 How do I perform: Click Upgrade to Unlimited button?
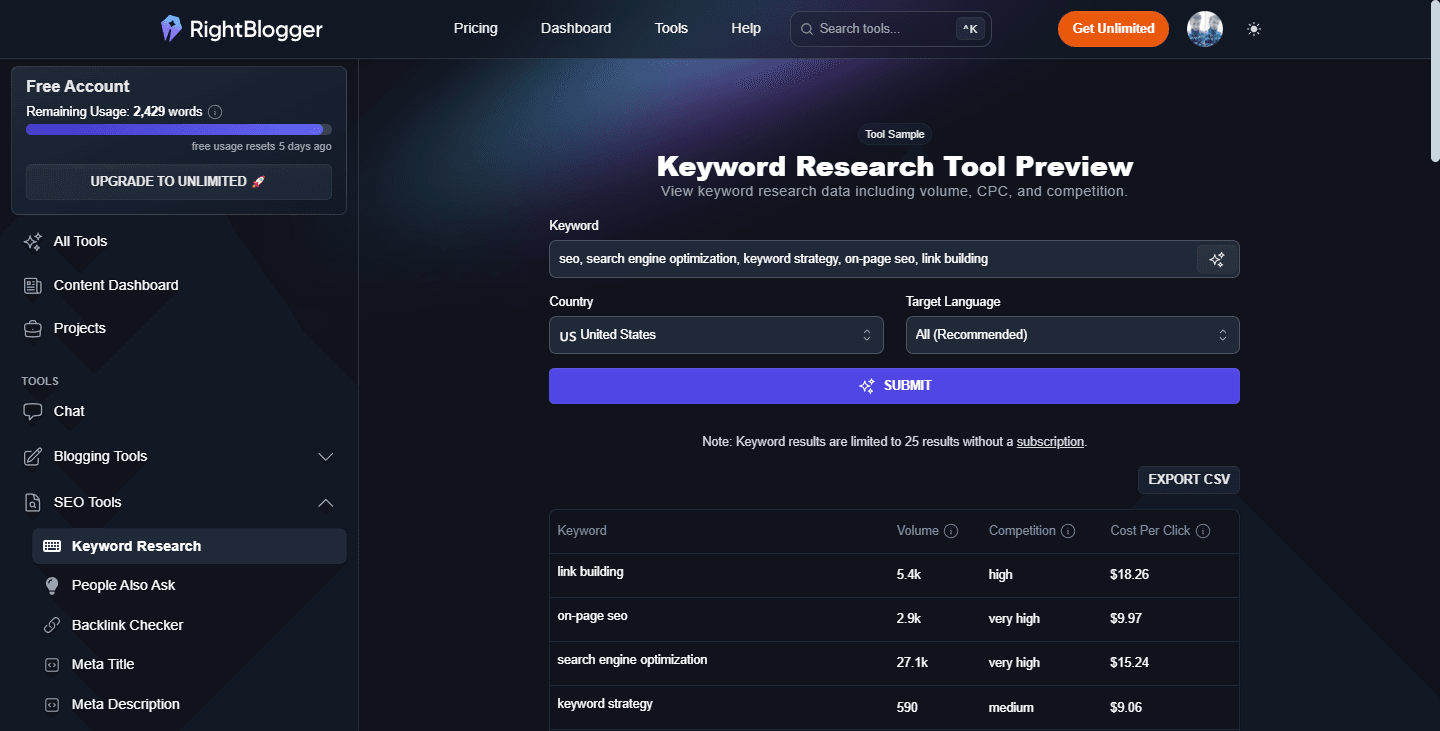tap(179, 182)
